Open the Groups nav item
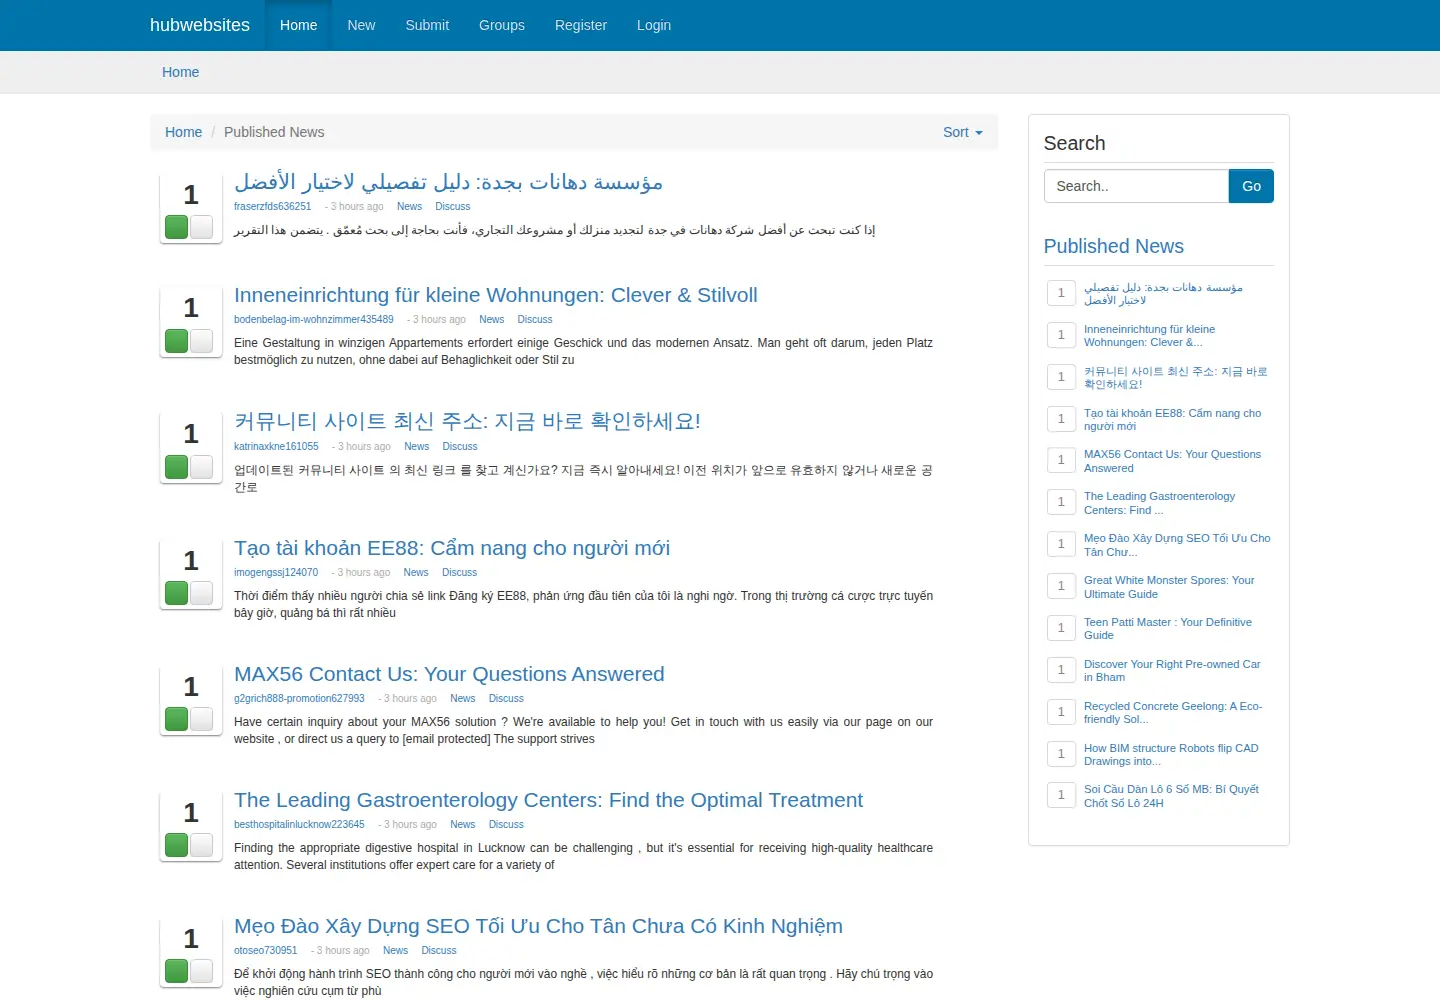This screenshot has width=1440, height=1000. coord(502,25)
